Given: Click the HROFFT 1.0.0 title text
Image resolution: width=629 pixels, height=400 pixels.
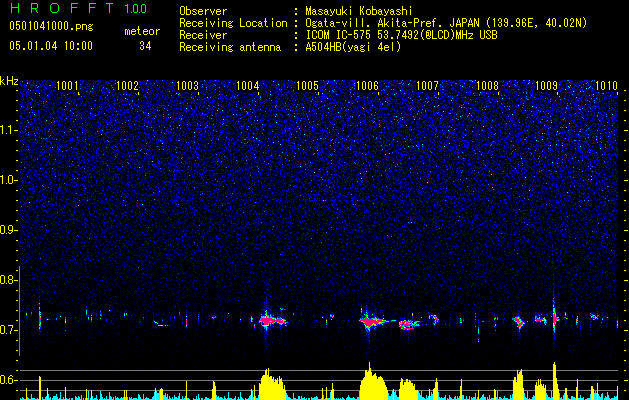Looking at the screenshot, I should pyautogui.click(x=78, y=8).
